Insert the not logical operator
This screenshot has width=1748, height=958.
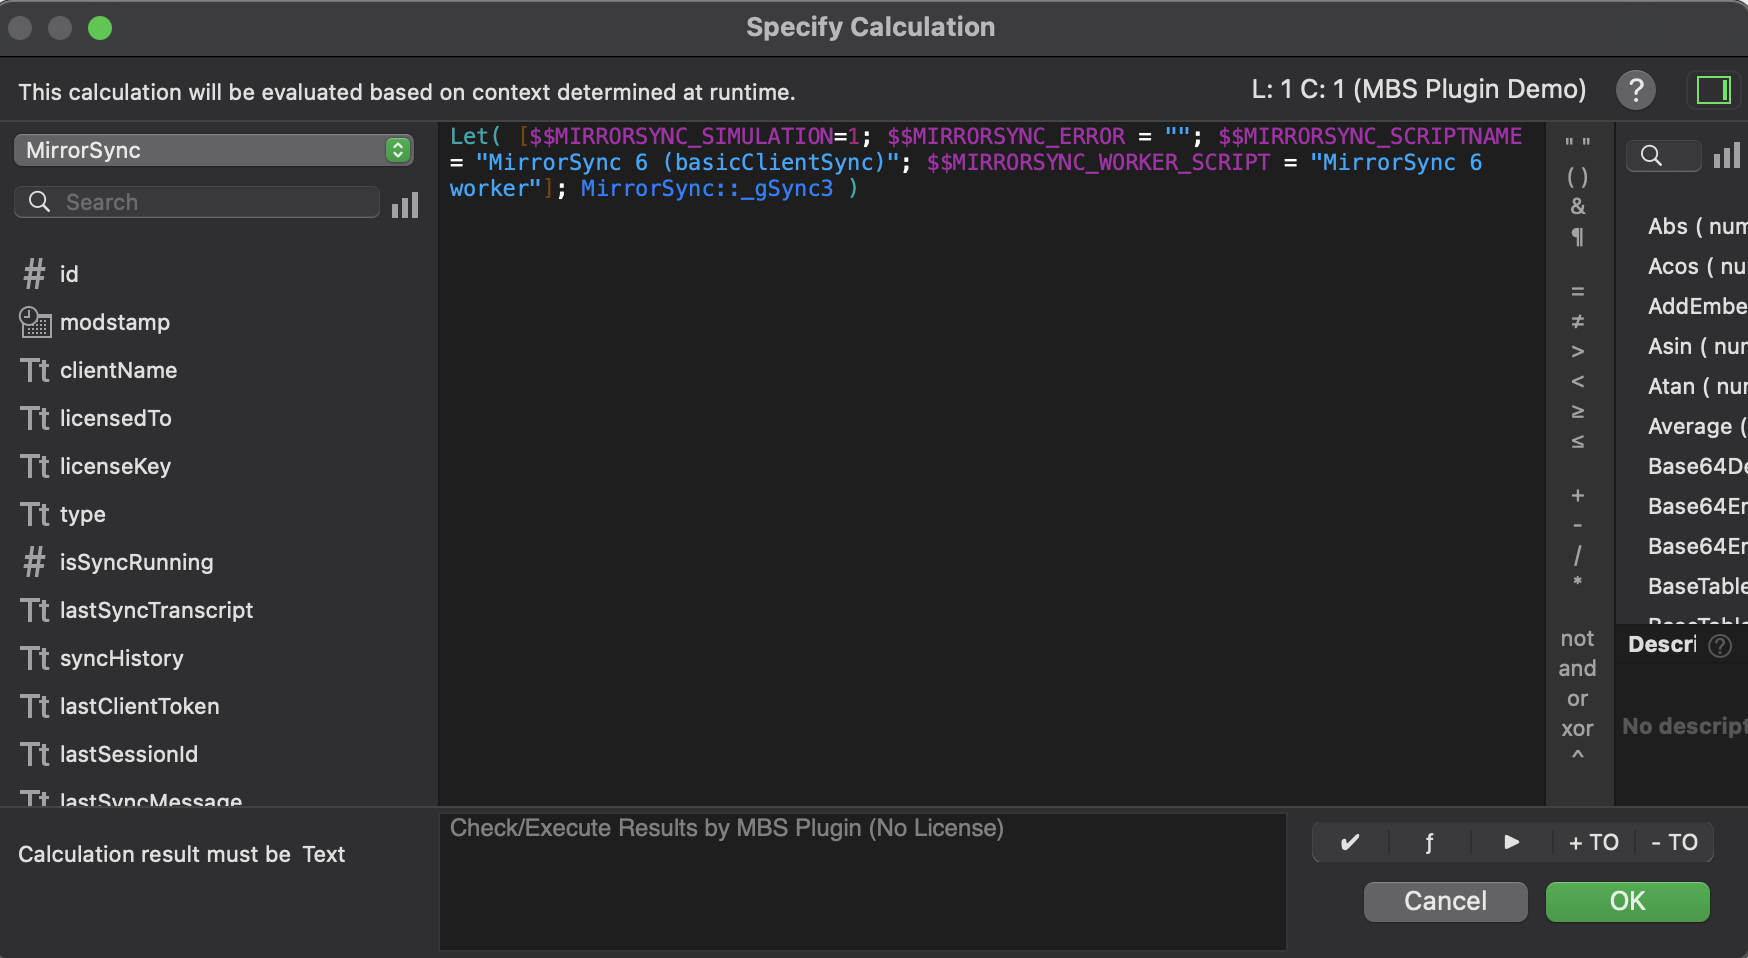click(1577, 638)
